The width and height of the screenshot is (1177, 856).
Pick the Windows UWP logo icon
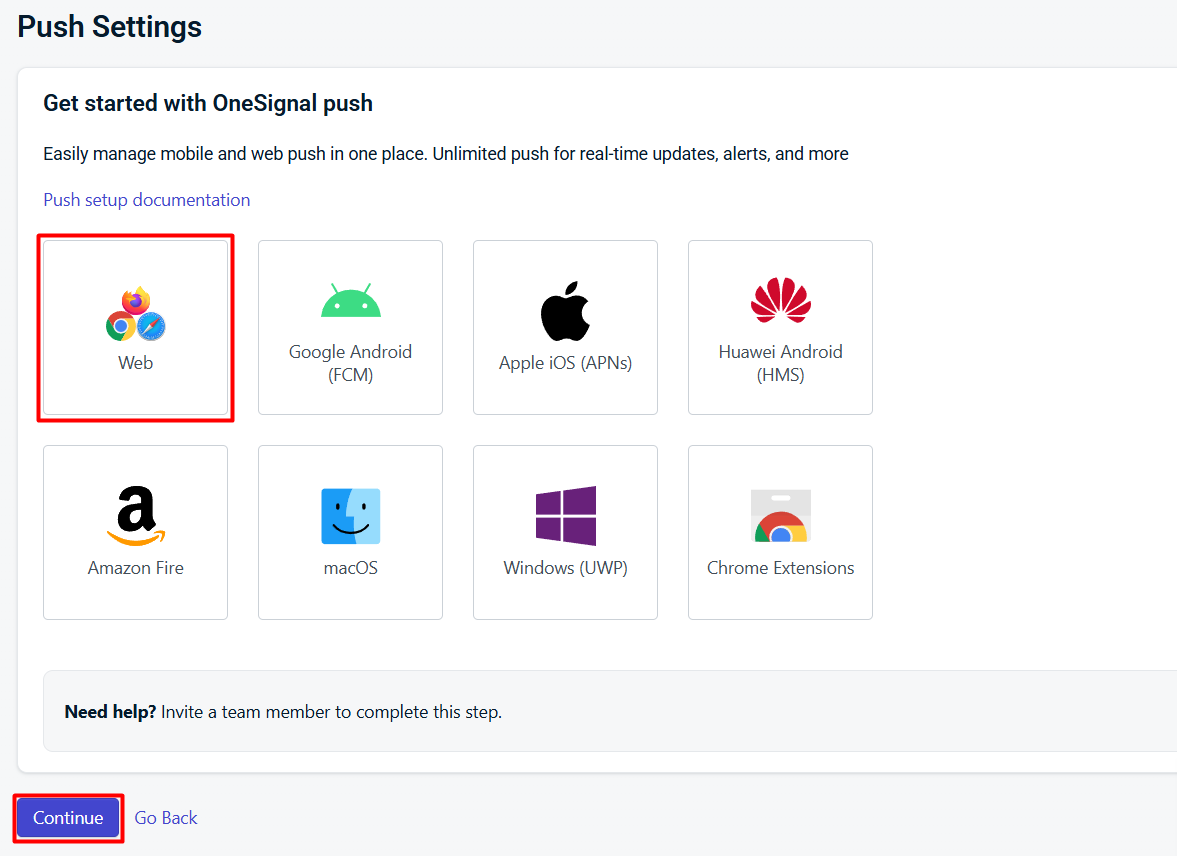566,516
